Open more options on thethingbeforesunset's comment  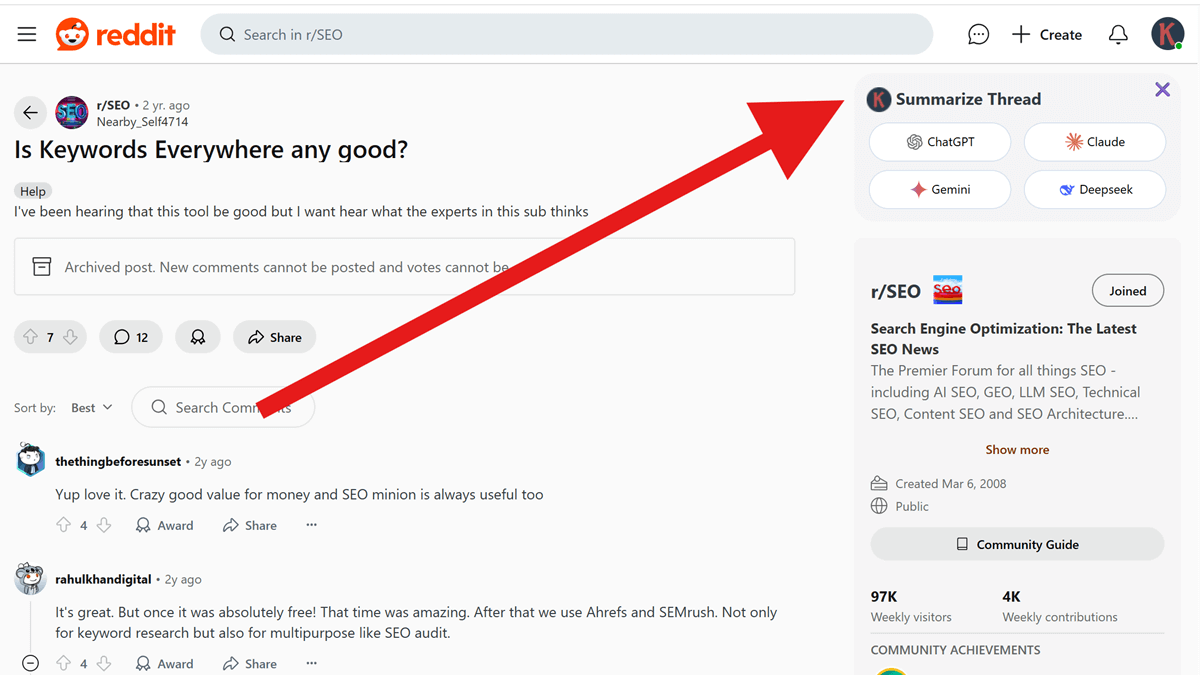(x=311, y=525)
